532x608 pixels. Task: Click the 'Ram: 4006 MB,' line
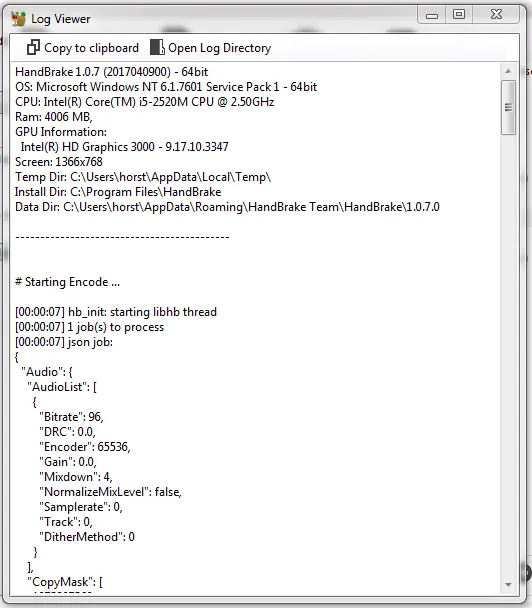tap(54, 117)
